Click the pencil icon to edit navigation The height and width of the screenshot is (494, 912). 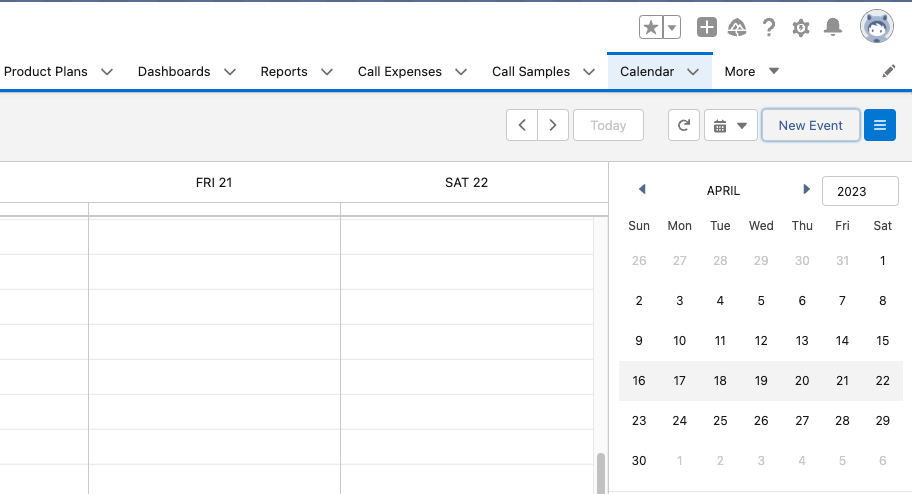(889, 72)
